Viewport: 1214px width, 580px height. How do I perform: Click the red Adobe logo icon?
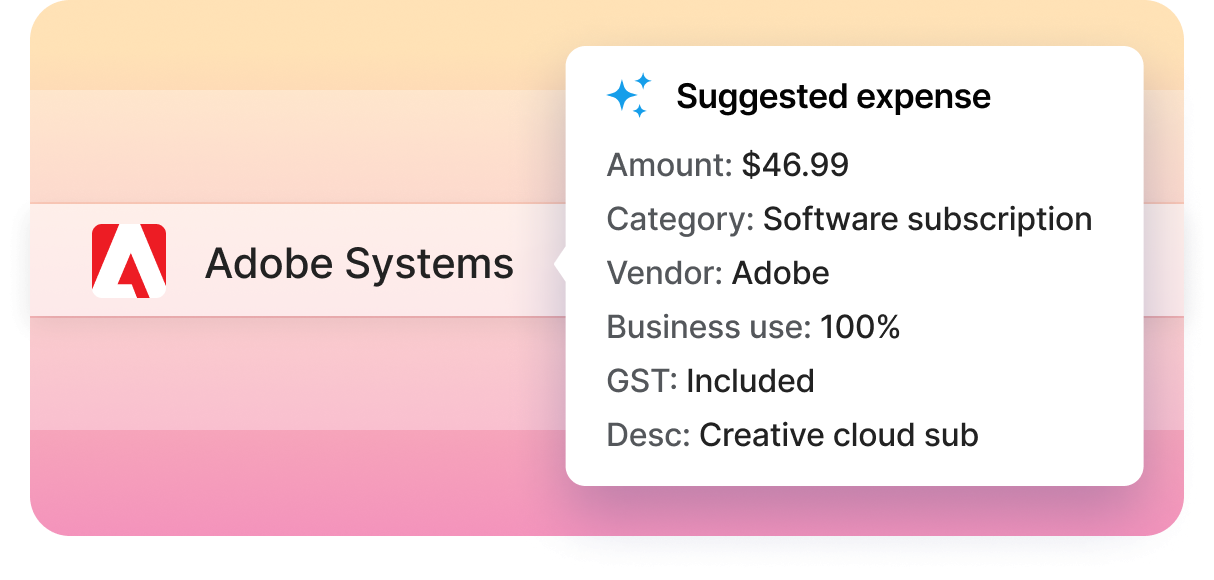(x=129, y=261)
